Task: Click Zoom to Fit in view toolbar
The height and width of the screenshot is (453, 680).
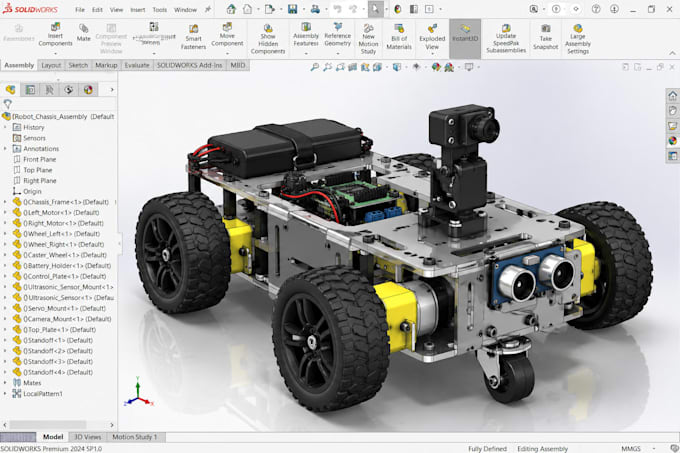Action: click(314, 67)
